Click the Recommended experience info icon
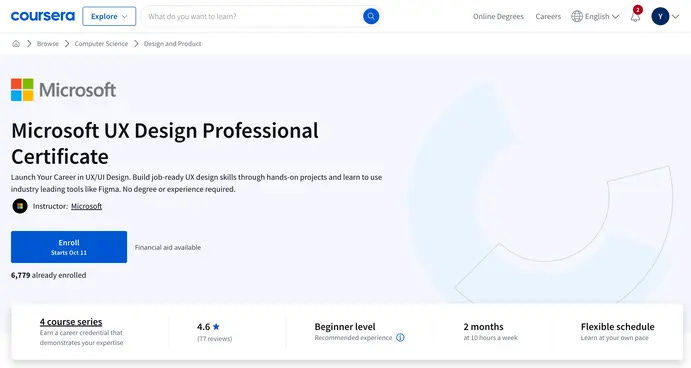Screen dimensions: 691x368 pos(400,338)
